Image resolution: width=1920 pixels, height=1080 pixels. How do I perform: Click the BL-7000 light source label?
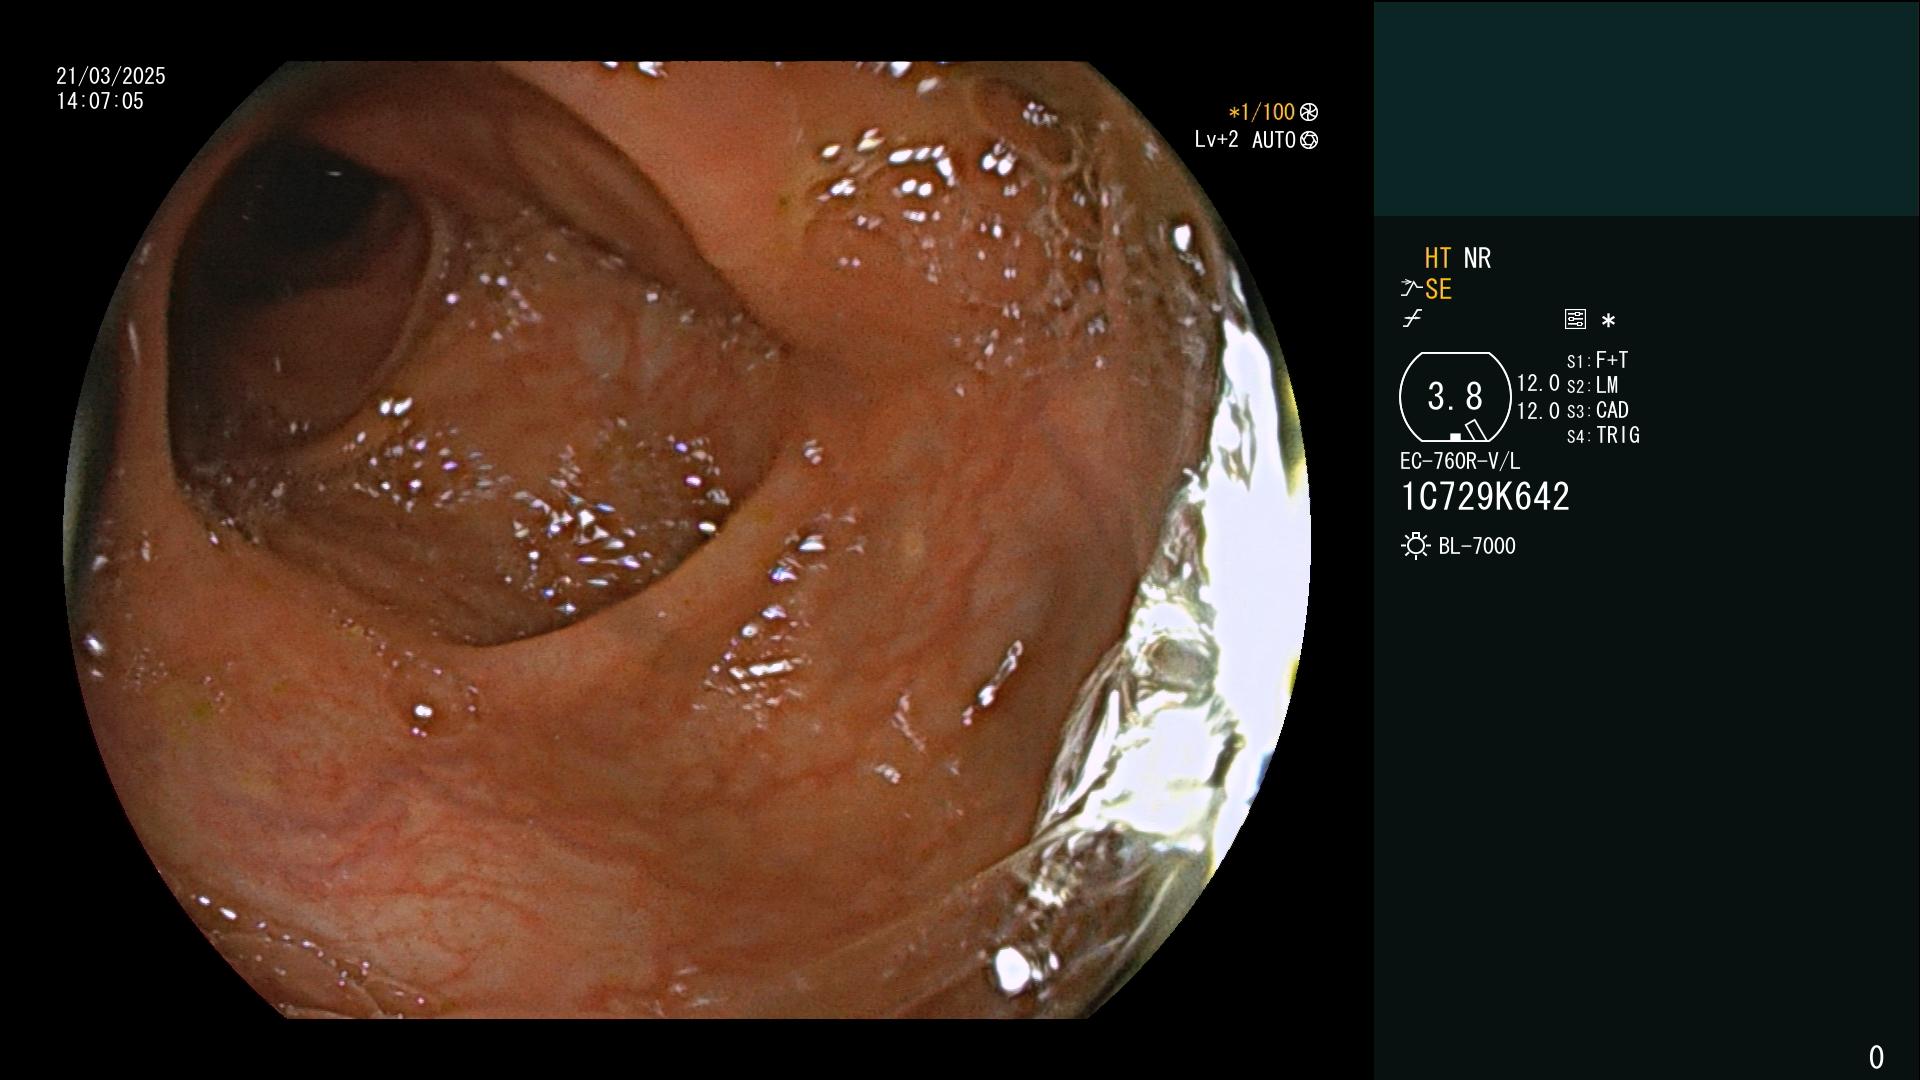tap(1477, 546)
